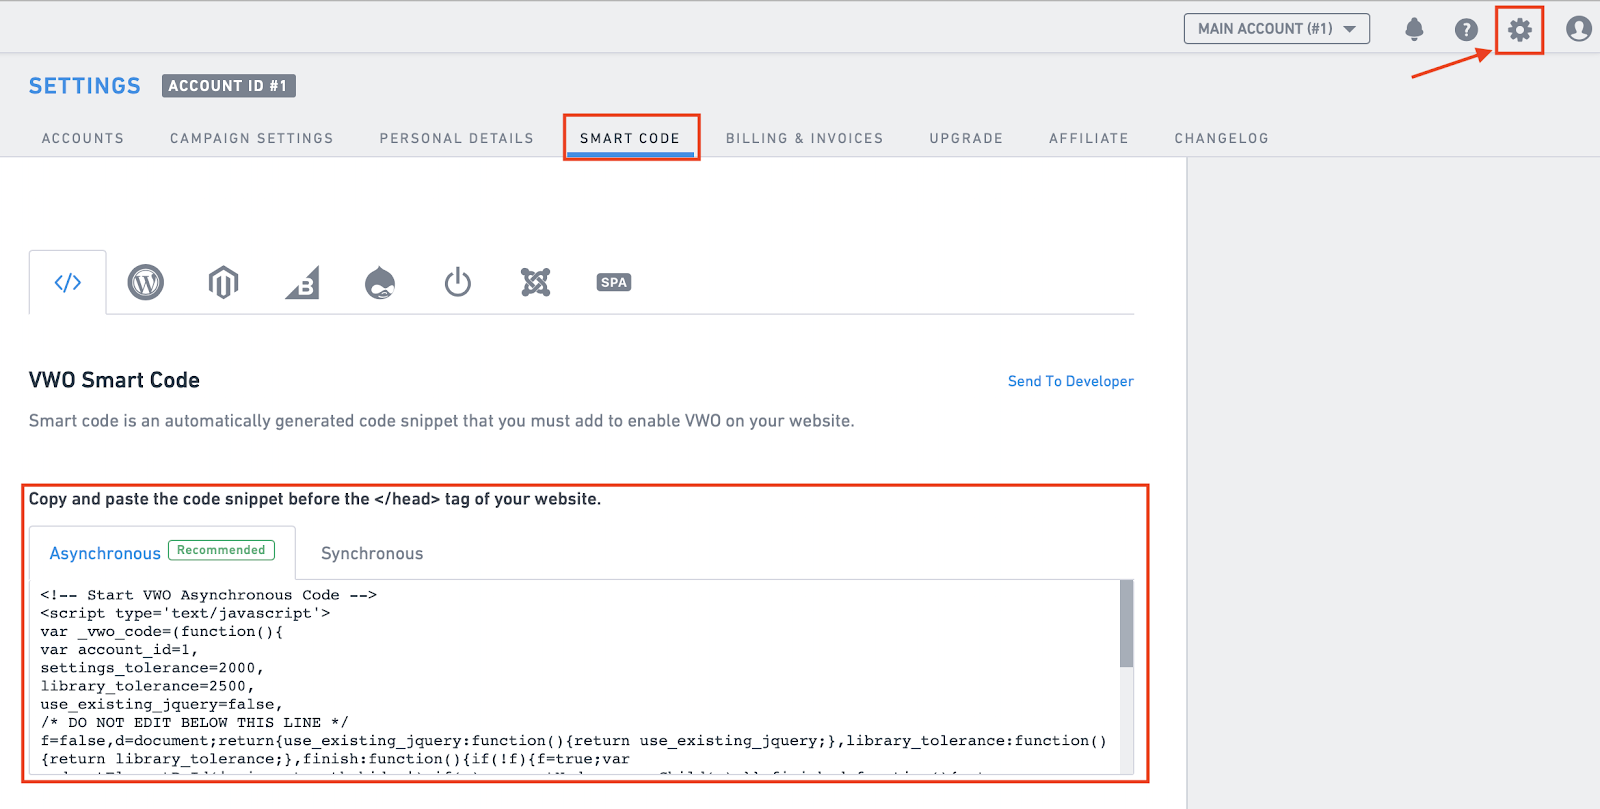Select the Drupal platform icon
Screen dimensions: 1600x809
380,283
